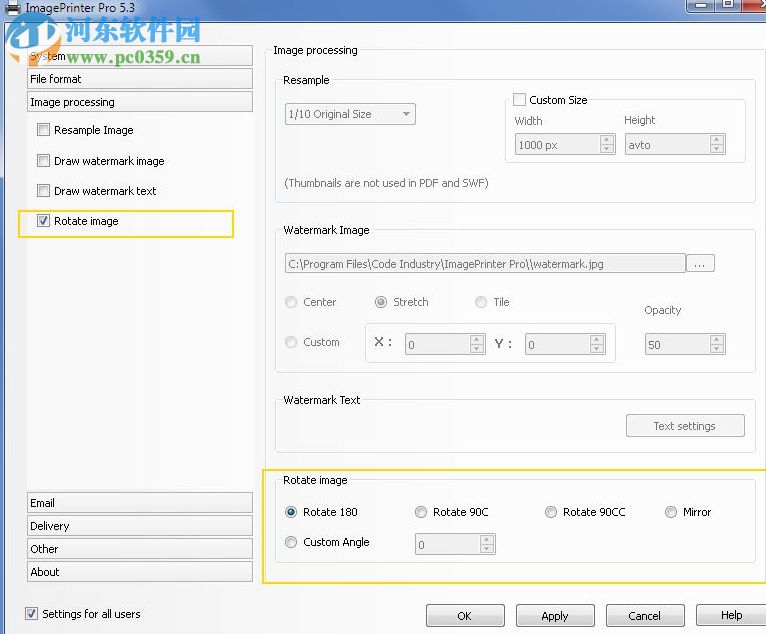Select the Rotate 90CC radio button
The image size is (766, 634).
point(551,512)
